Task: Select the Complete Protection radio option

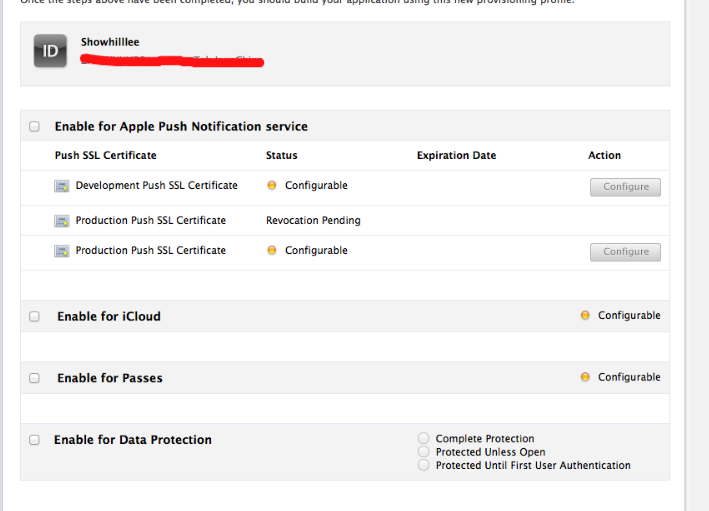Action: (424, 438)
